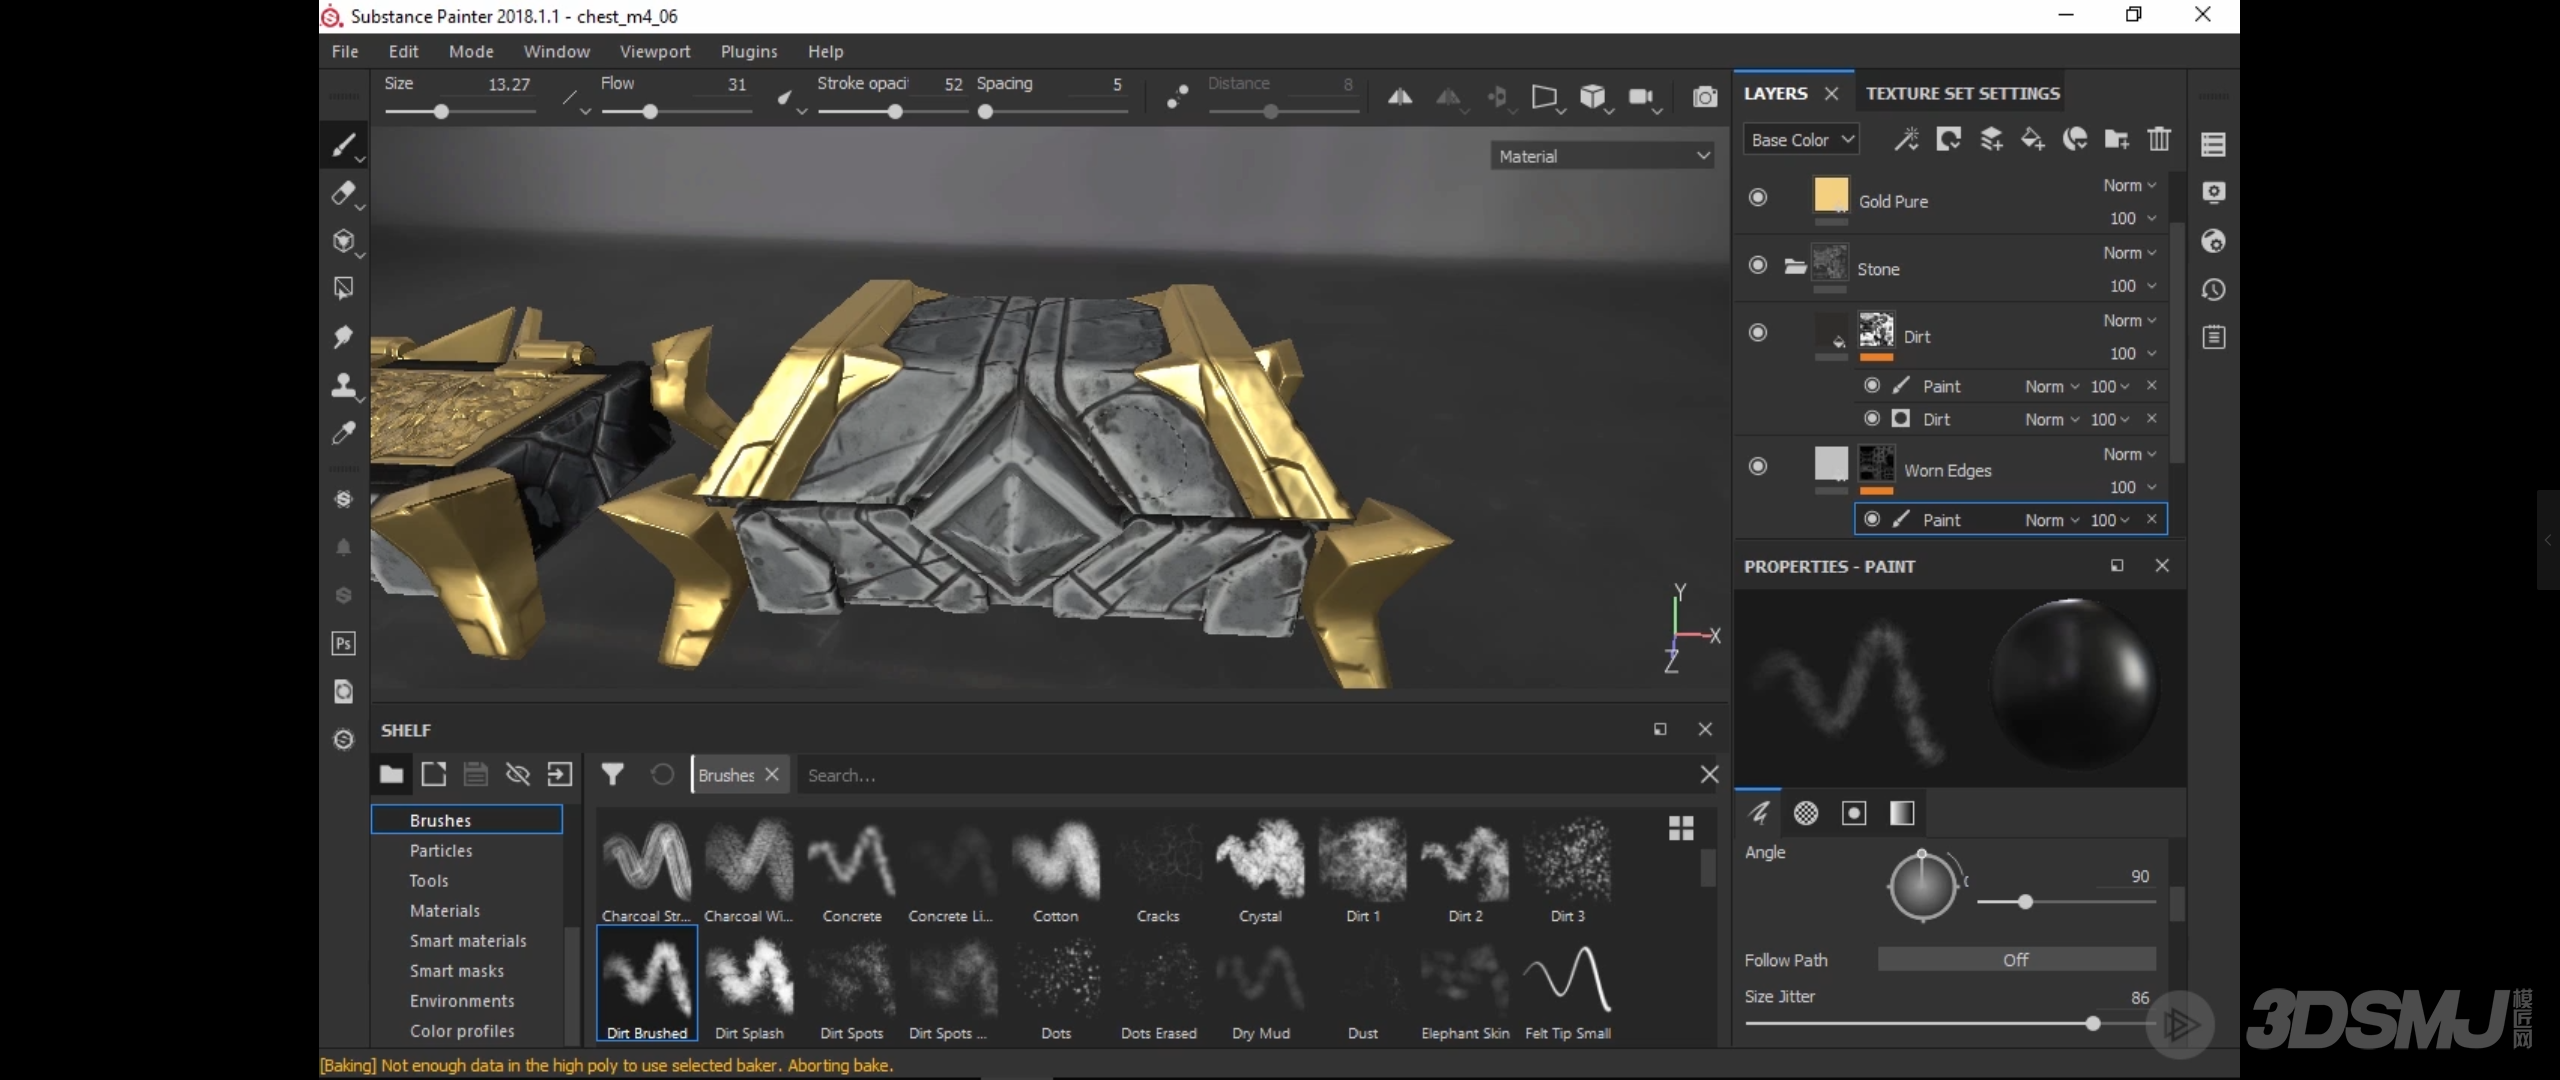Viewport: 2560px width, 1080px height.
Task: Open the Base Color channel dropdown
Action: point(1800,140)
